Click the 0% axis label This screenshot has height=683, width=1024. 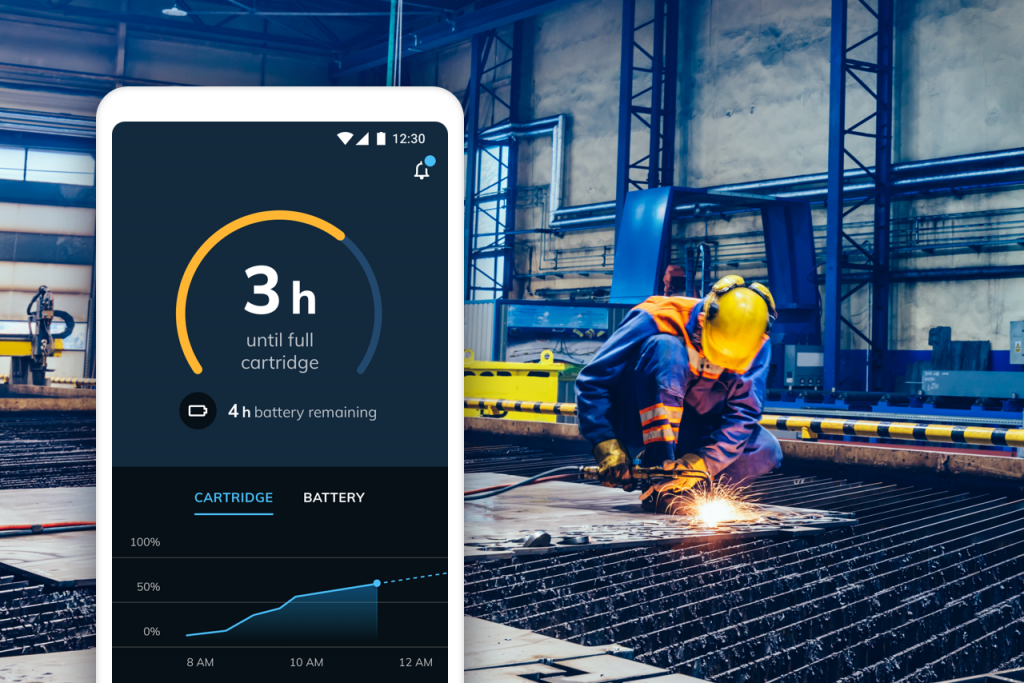click(152, 631)
